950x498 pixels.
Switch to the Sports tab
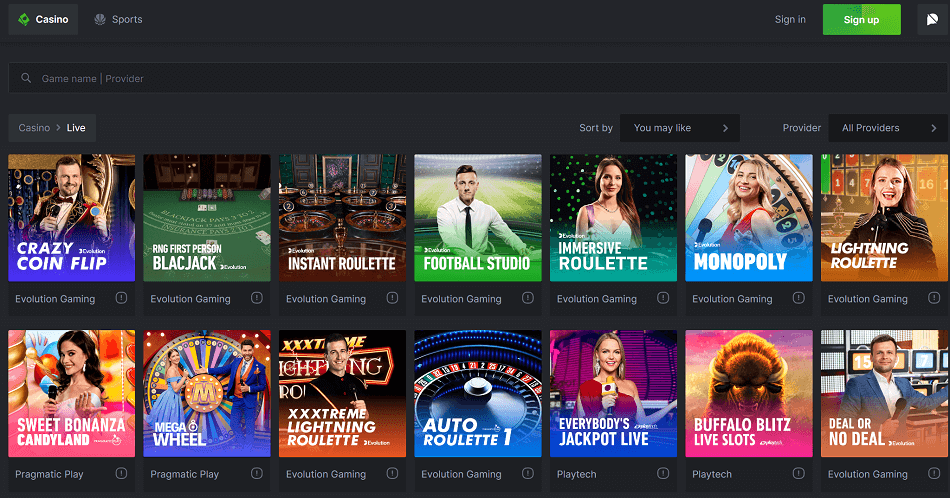(119, 19)
